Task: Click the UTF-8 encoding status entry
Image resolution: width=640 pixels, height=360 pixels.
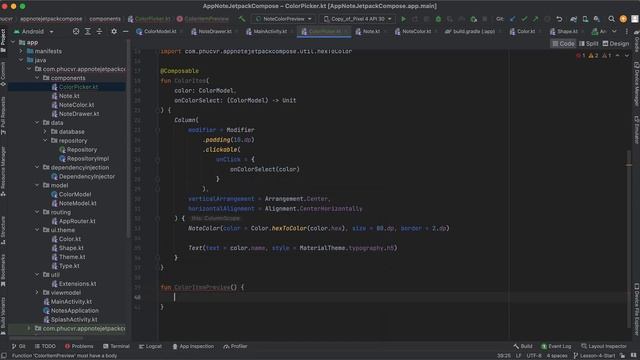Action: (534, 356)
